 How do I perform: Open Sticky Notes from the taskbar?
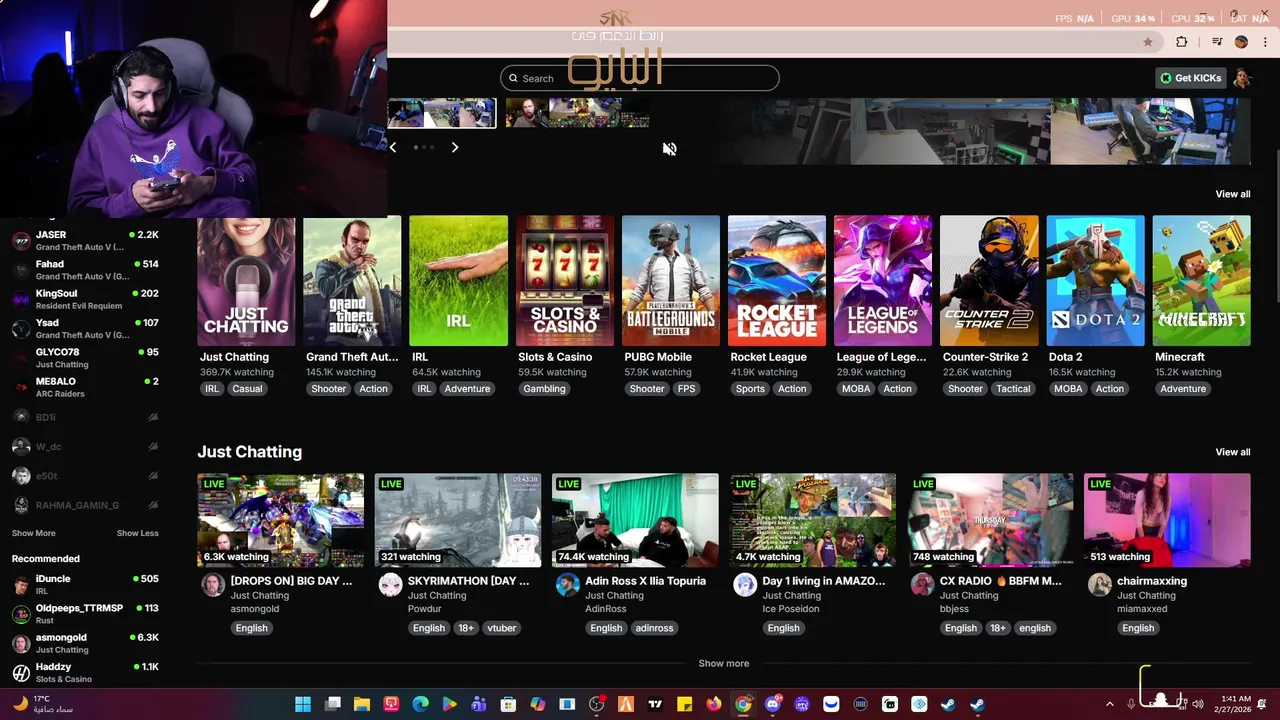point(684,704)
